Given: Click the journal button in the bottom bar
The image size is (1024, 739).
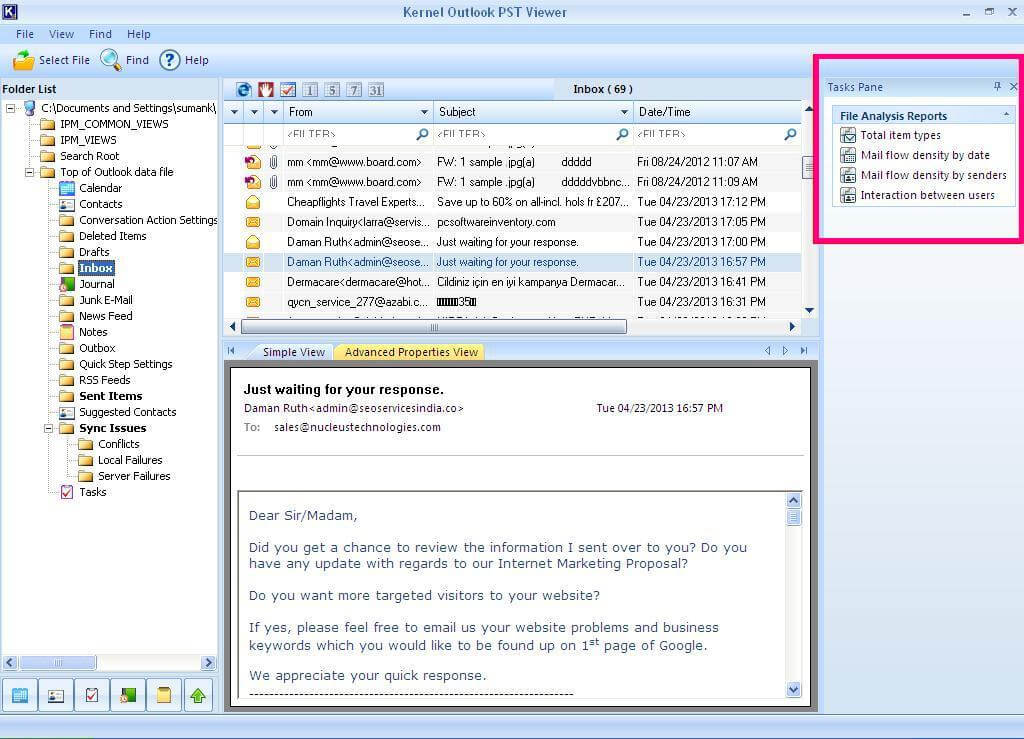Looking at the screenshot, I should coord(128,695).
